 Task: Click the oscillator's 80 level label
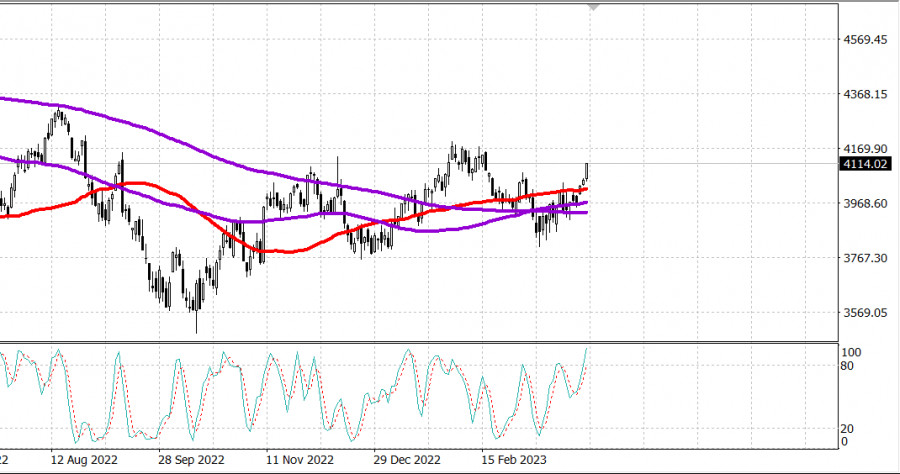[x=847, y=367]
